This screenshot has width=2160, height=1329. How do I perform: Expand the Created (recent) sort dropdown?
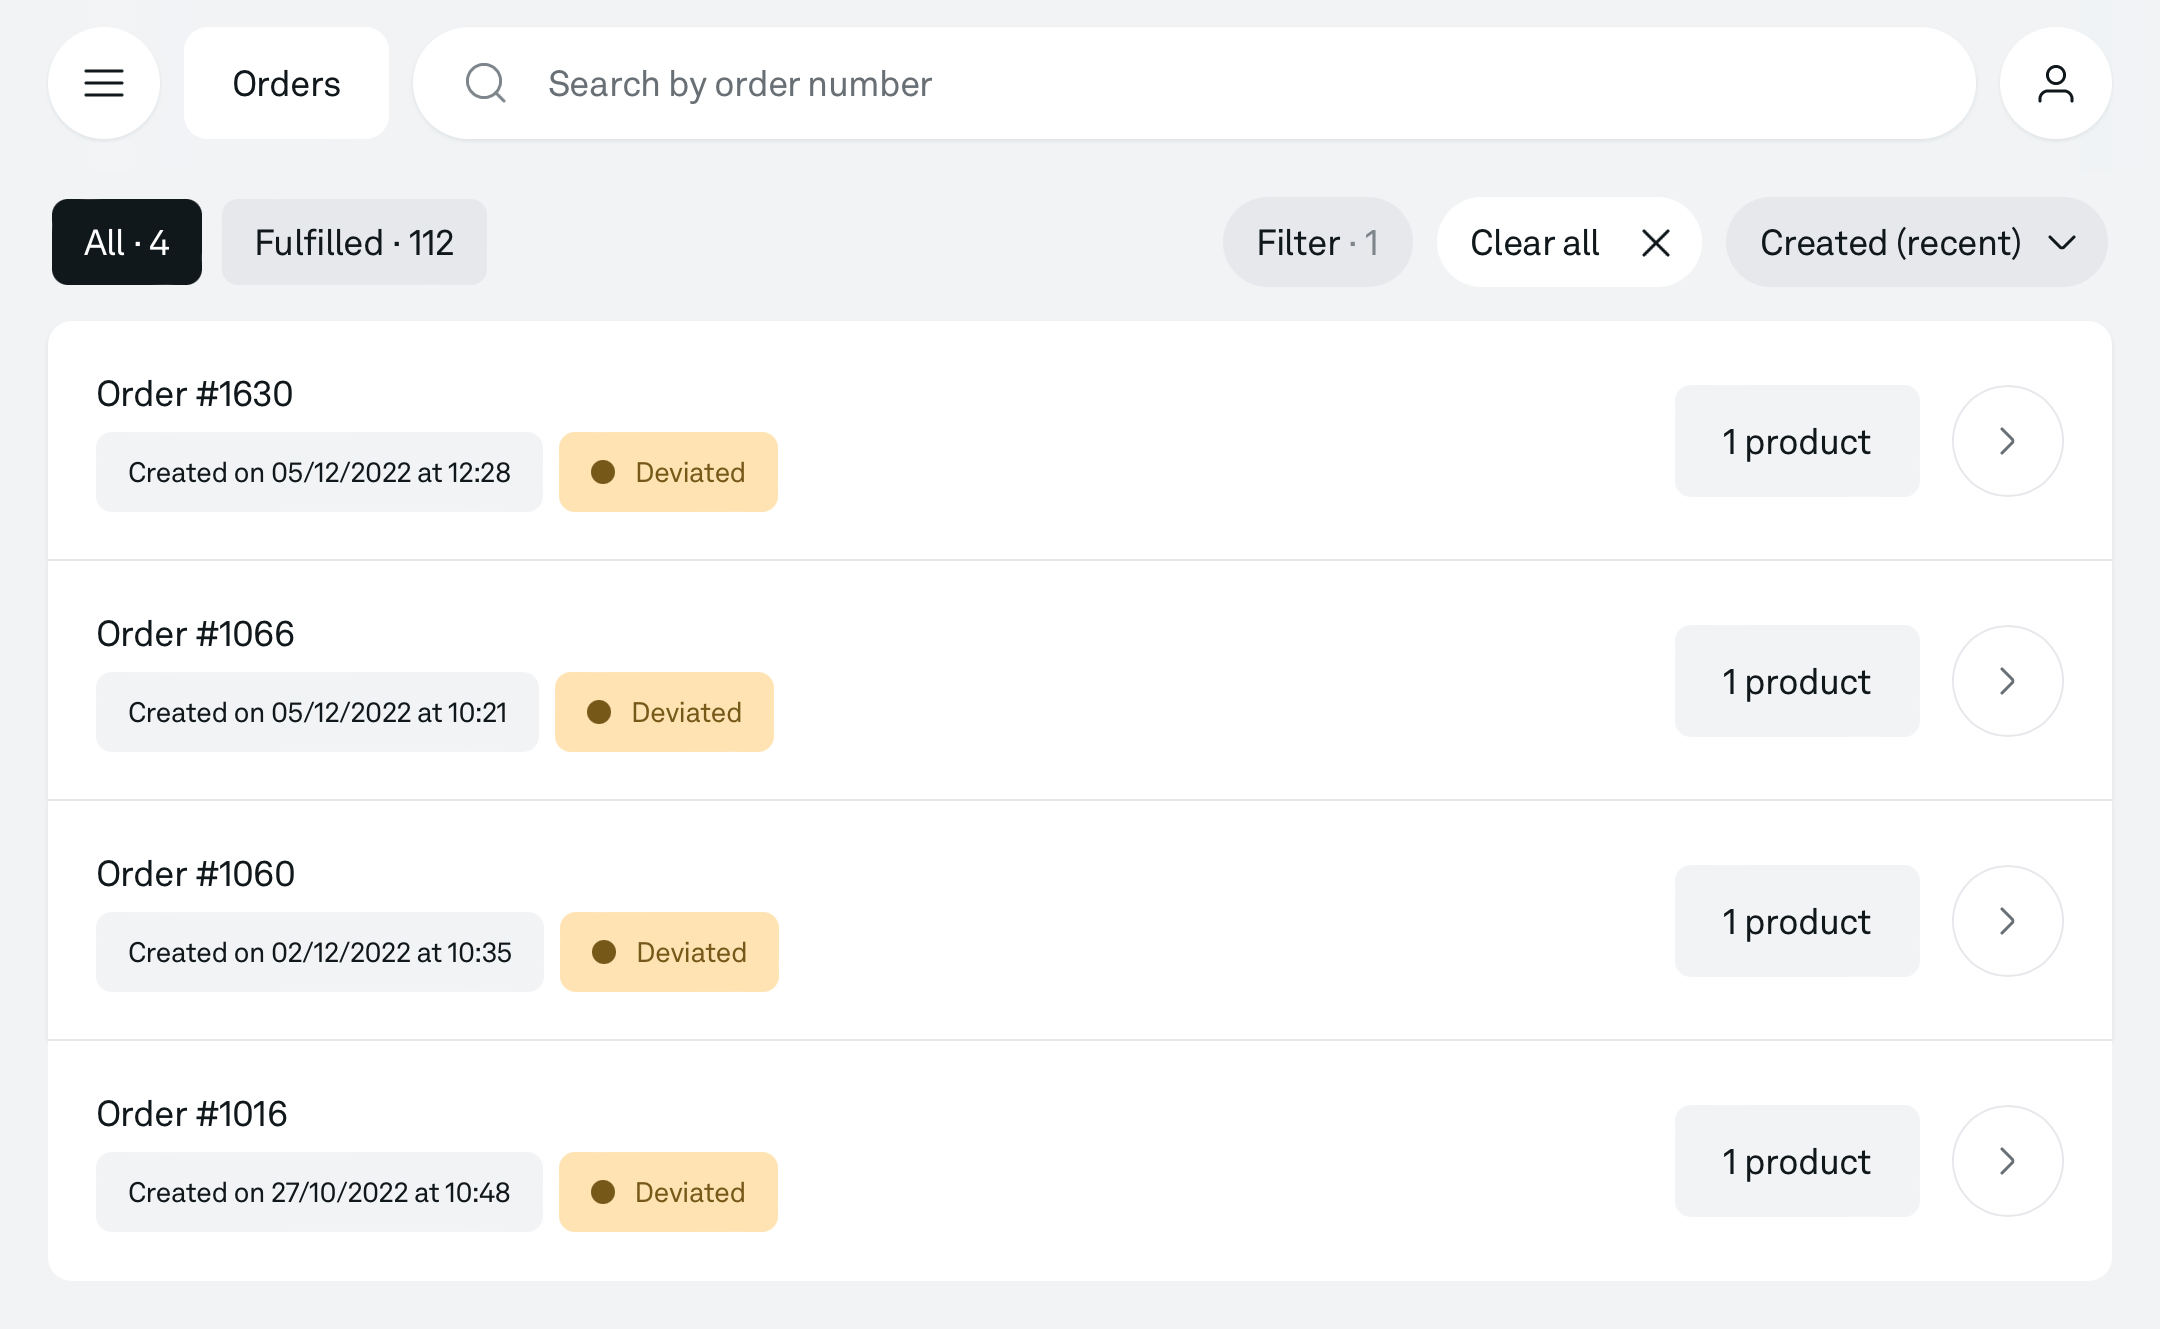[x=1916, y=243]
